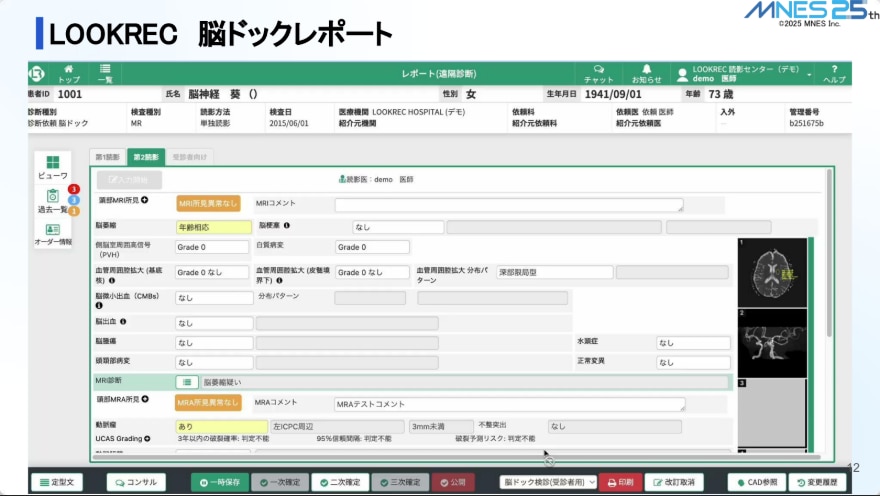Open PVH Grade 0 dropdown
880x496 pixels.
[212, 247]
